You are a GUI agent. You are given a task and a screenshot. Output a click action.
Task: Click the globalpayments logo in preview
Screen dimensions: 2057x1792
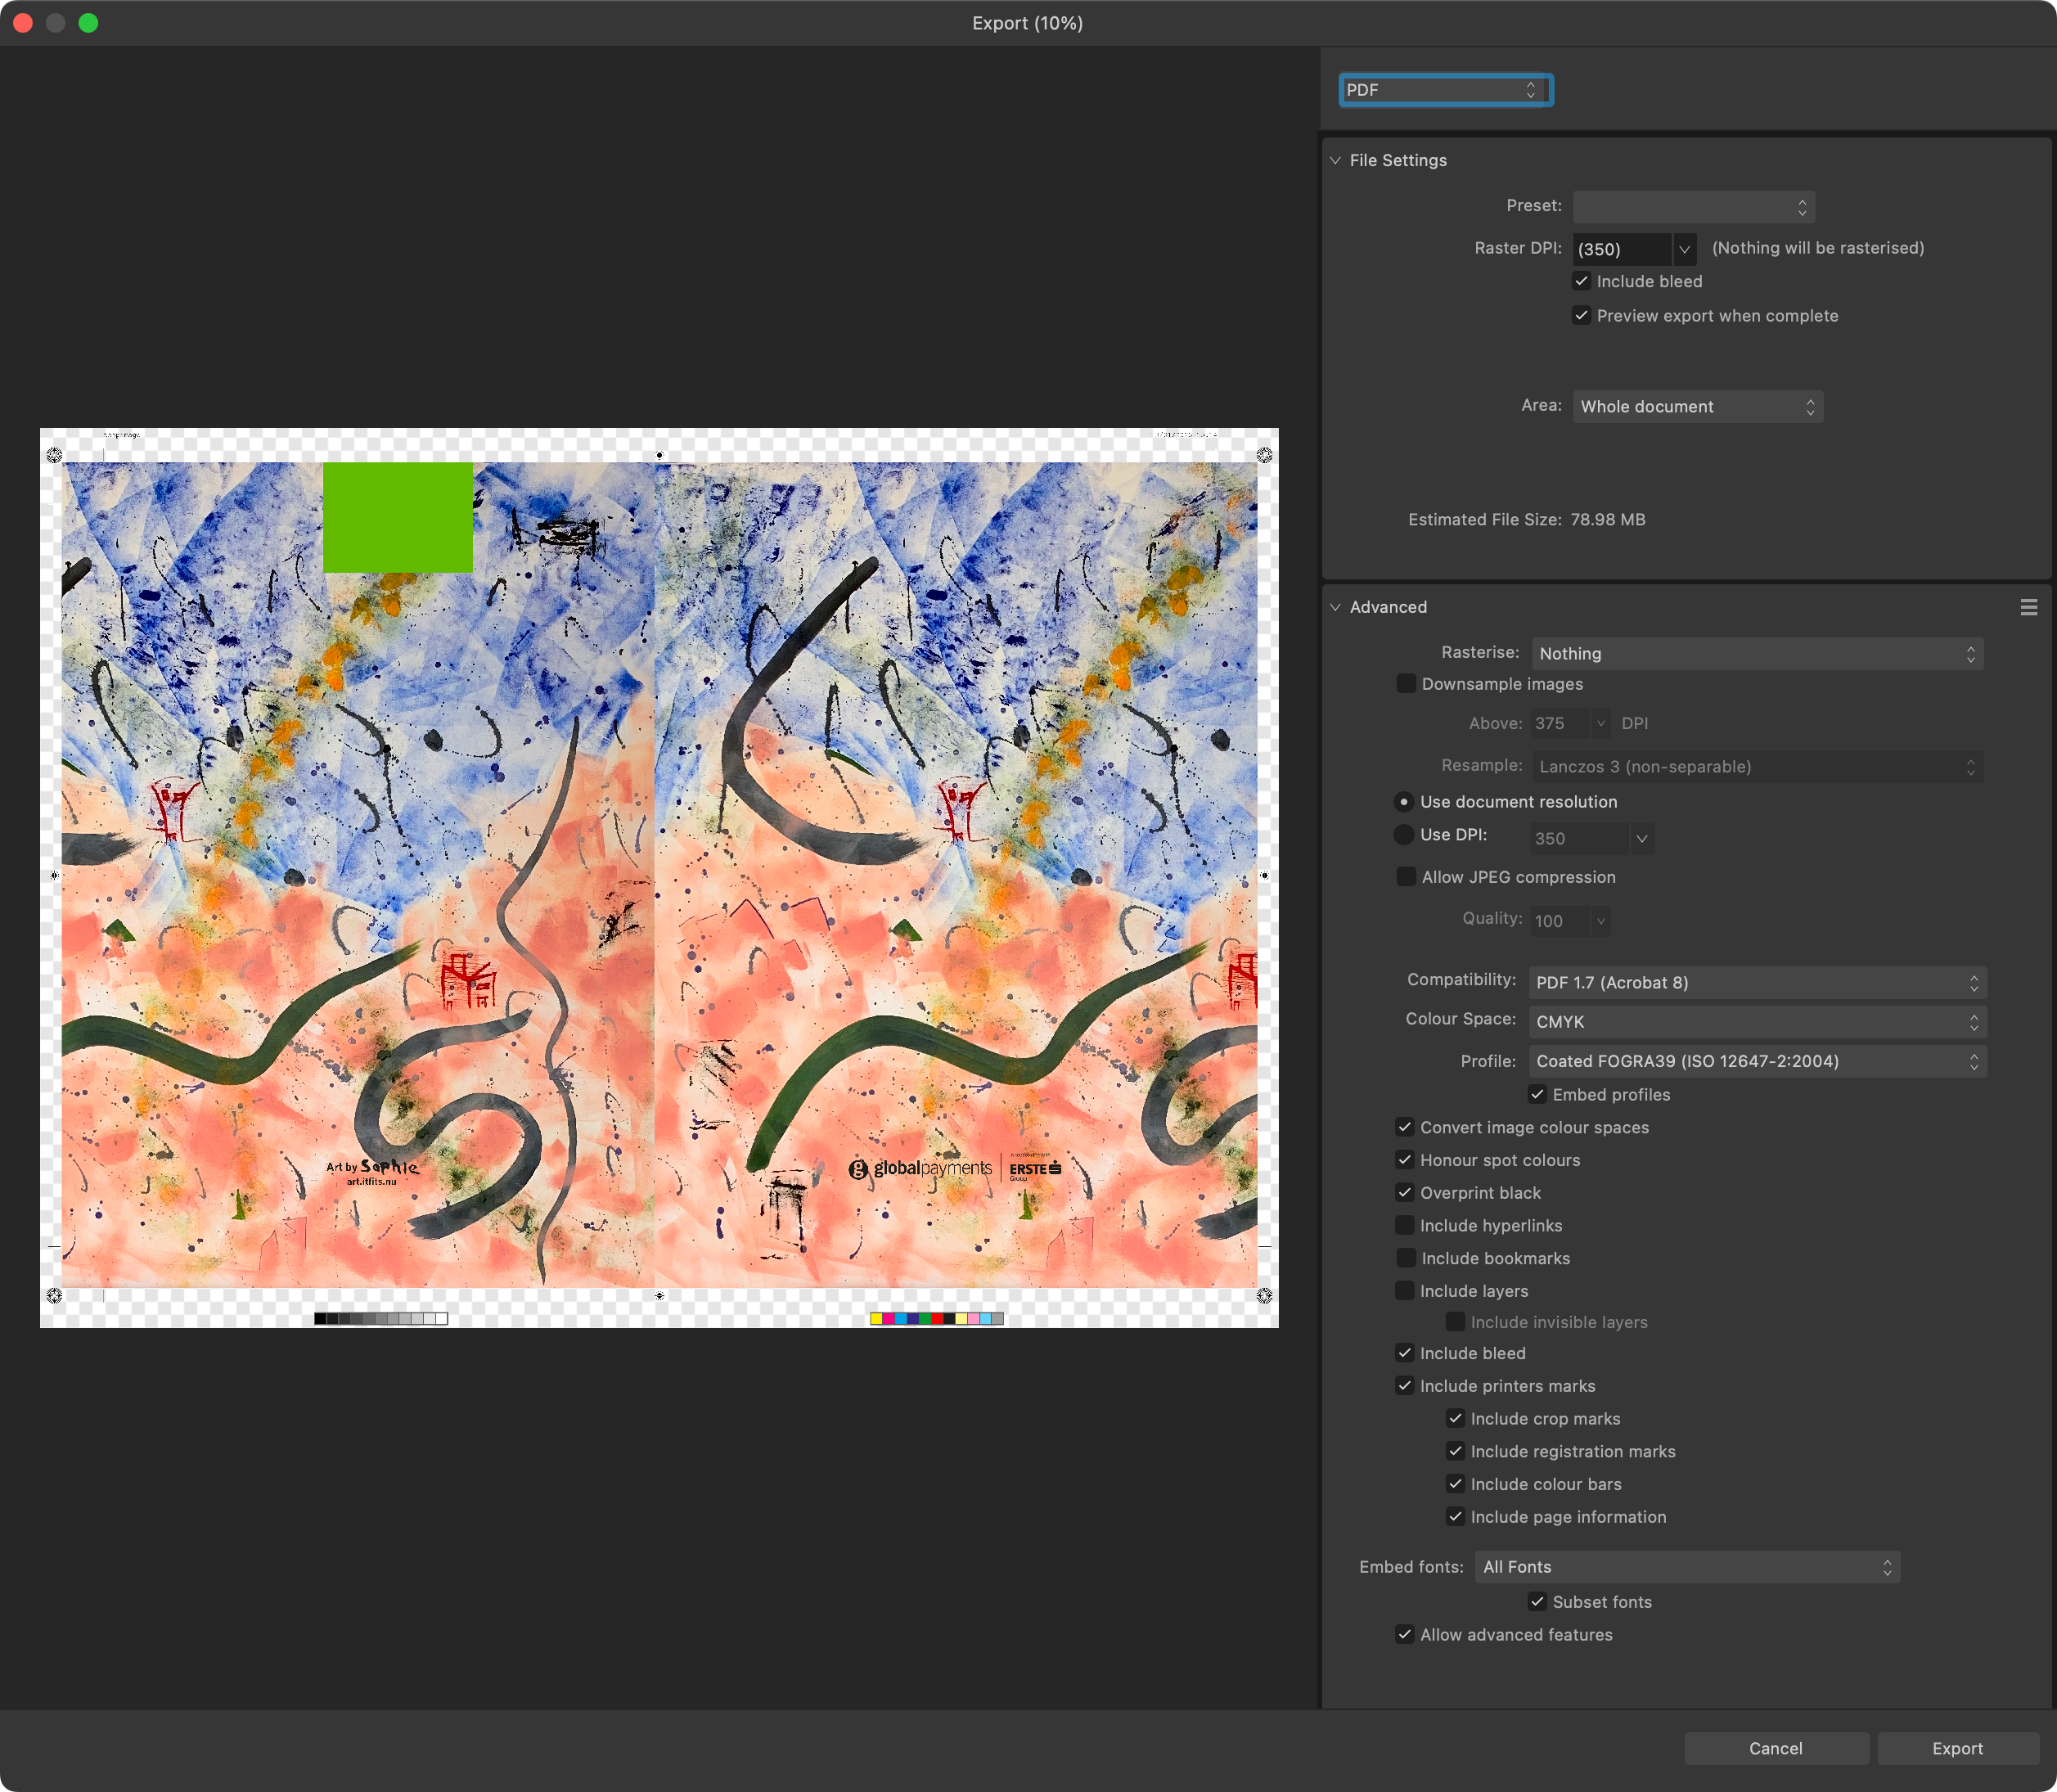(x=920, y=1168)
